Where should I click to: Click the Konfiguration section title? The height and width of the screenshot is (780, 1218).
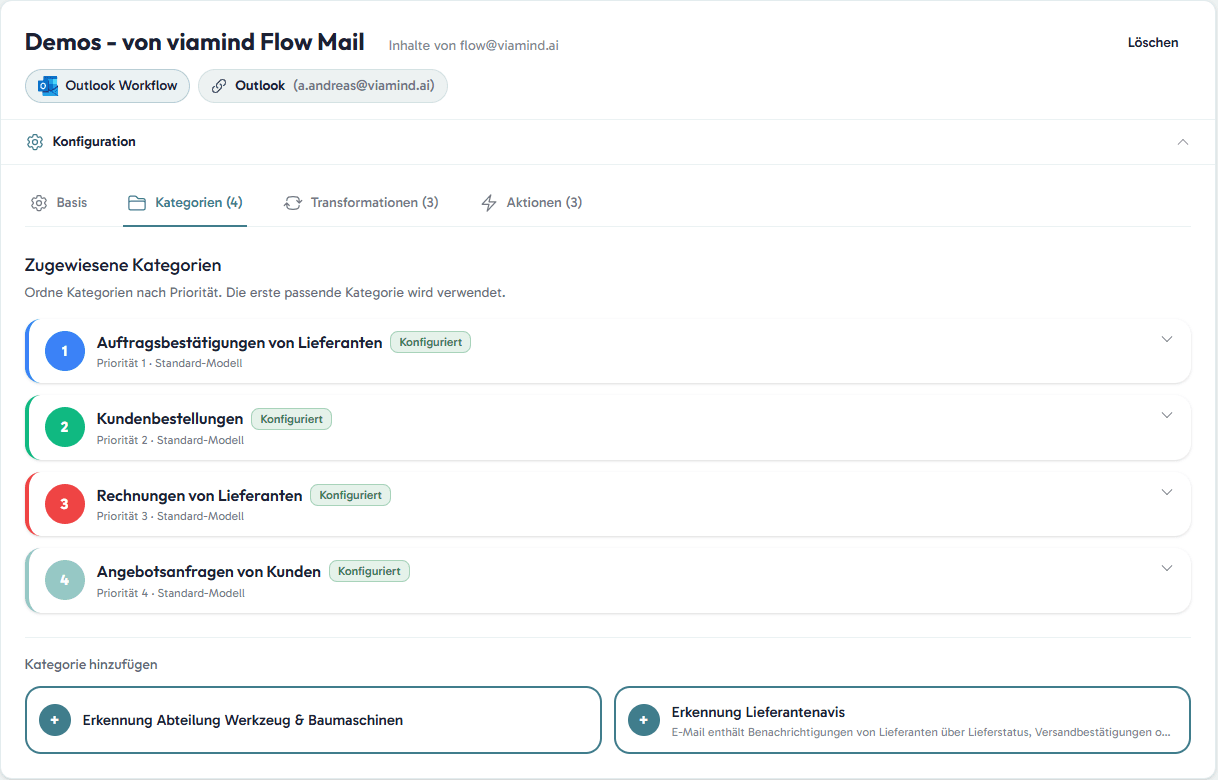pyautogui.click(x=94, y=142)
